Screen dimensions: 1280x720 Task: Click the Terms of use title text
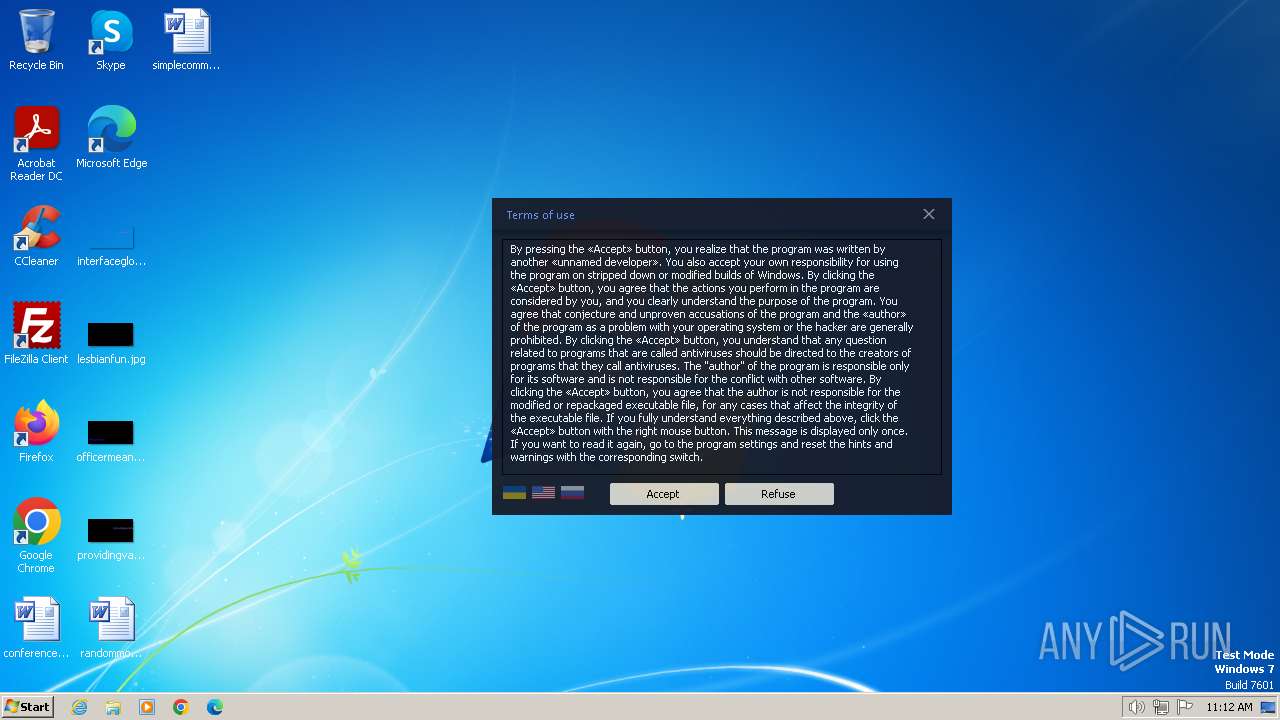[x=540, y=215]
